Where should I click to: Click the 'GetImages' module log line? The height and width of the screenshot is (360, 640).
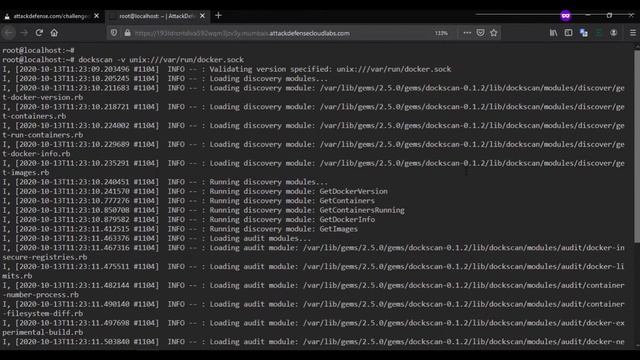coord(180,229)
